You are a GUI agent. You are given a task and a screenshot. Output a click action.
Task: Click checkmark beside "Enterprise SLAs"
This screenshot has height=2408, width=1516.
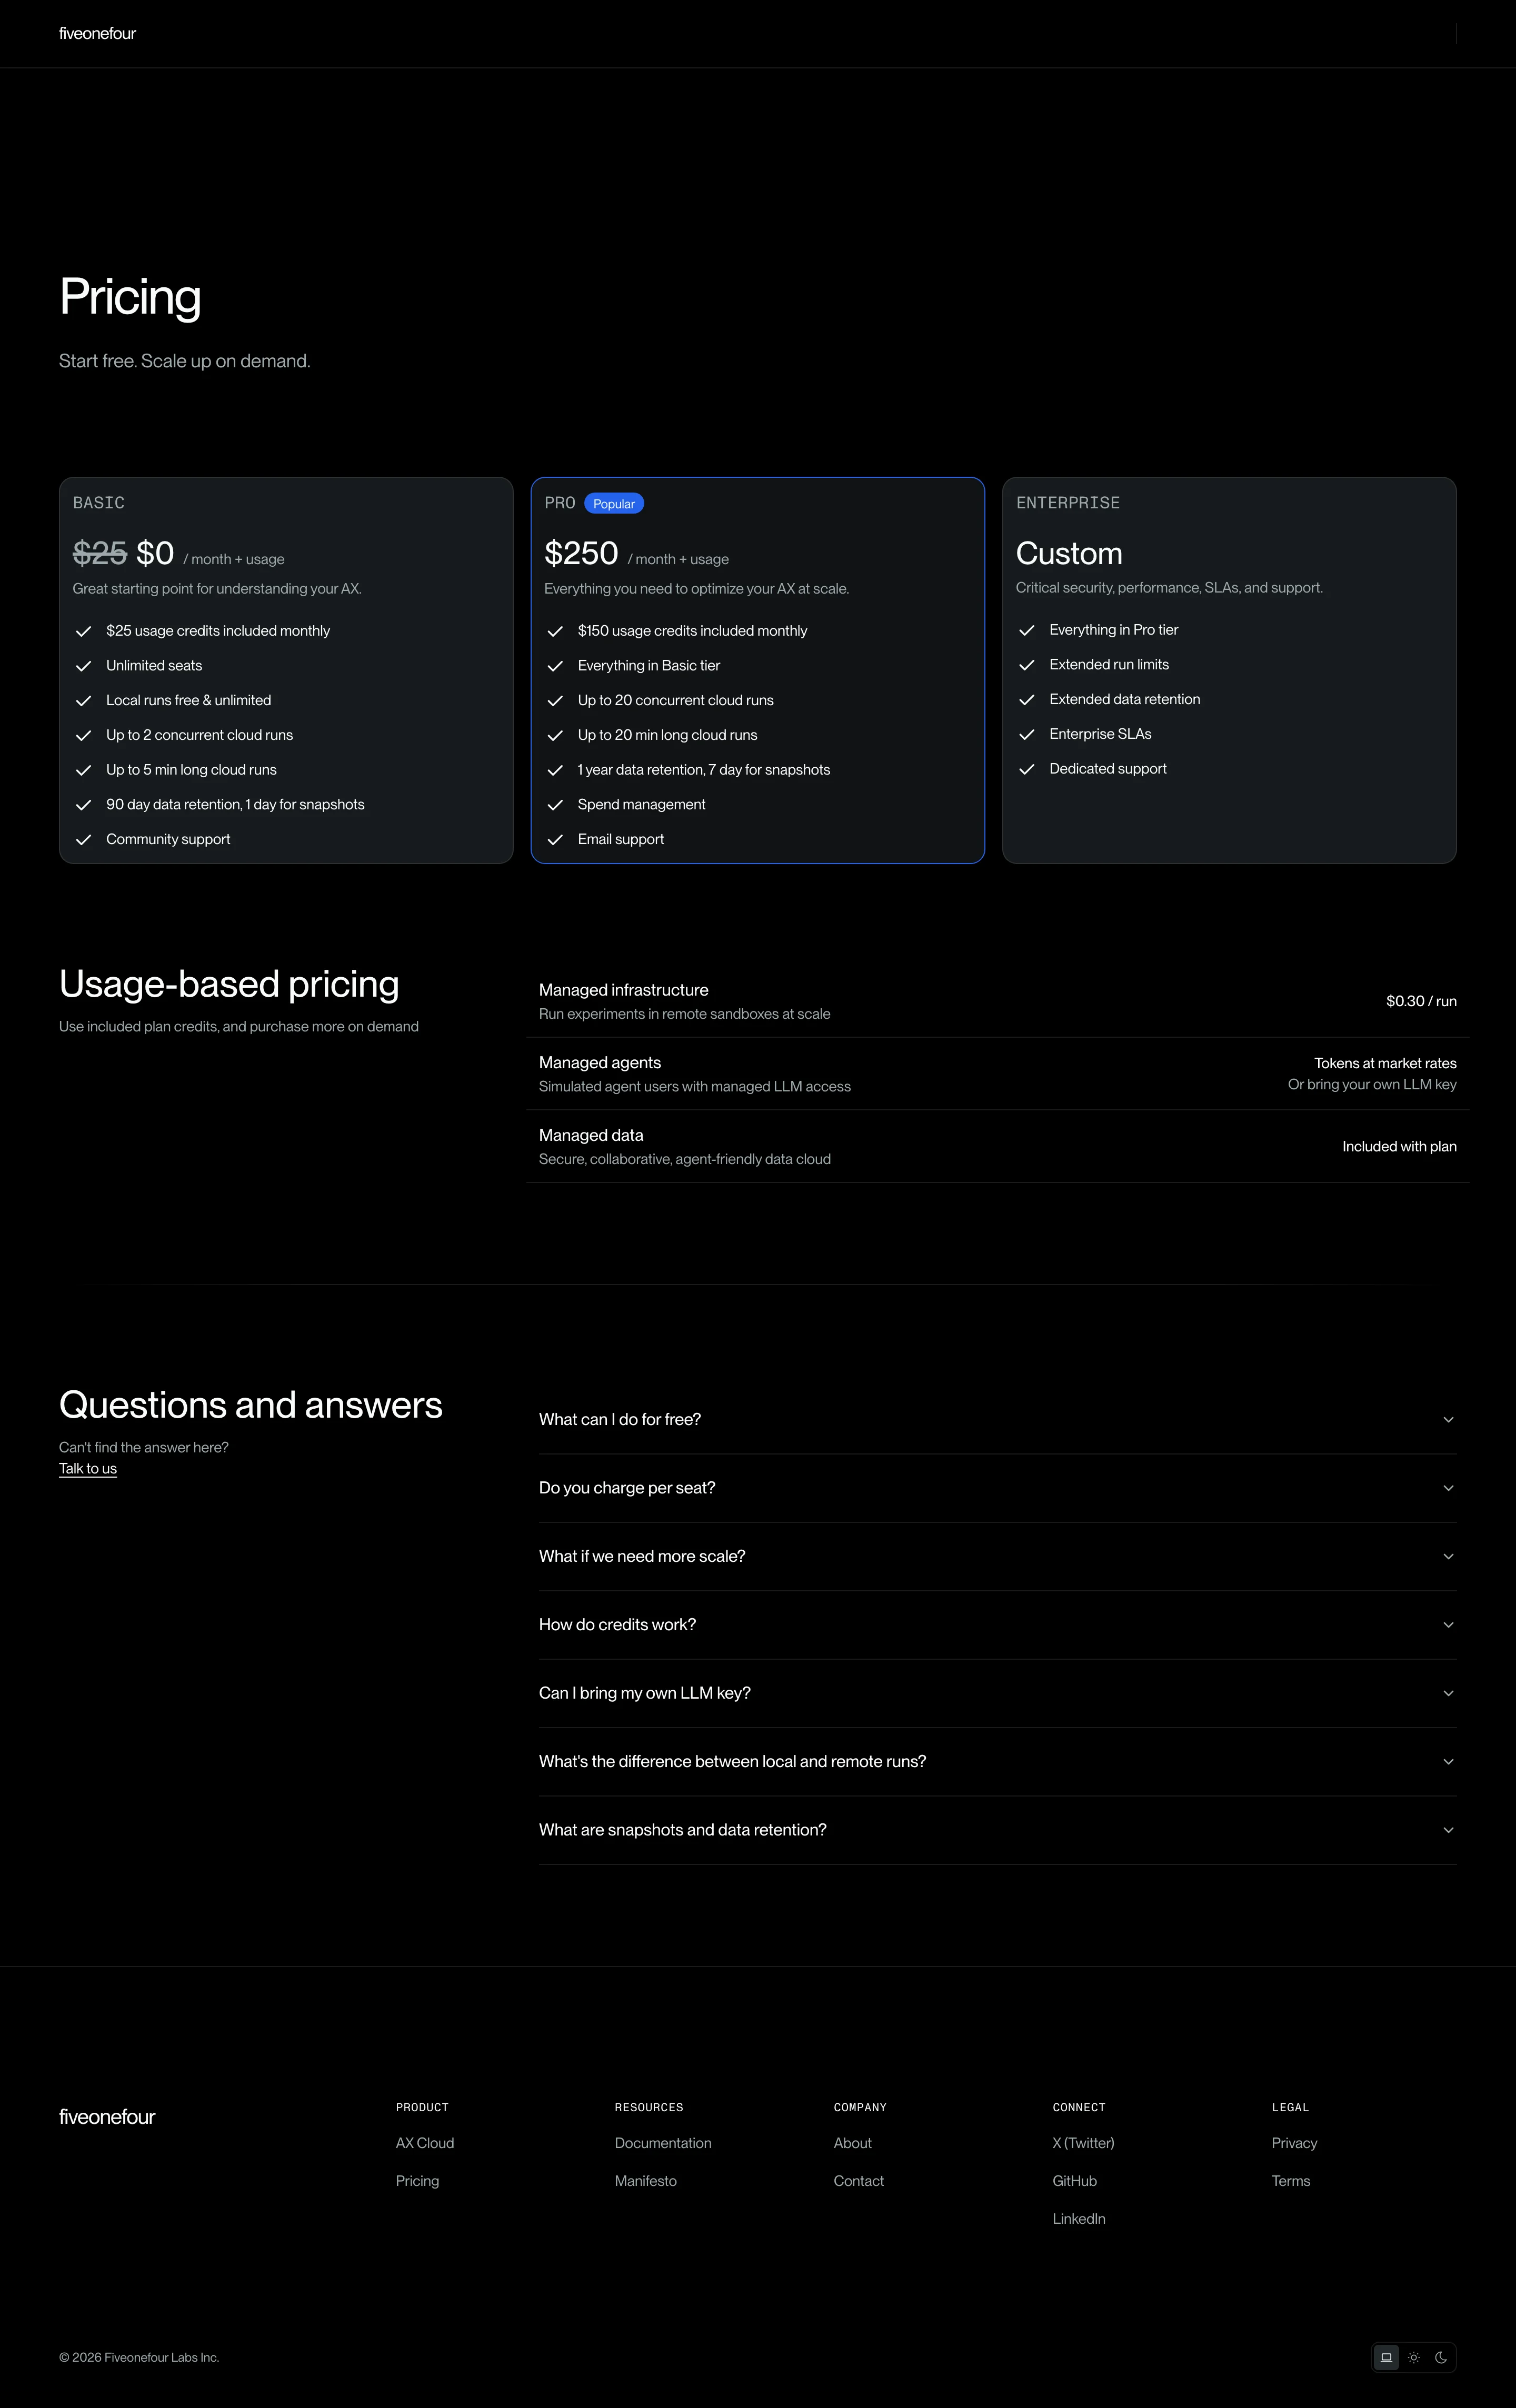[x=1026, y=734]
